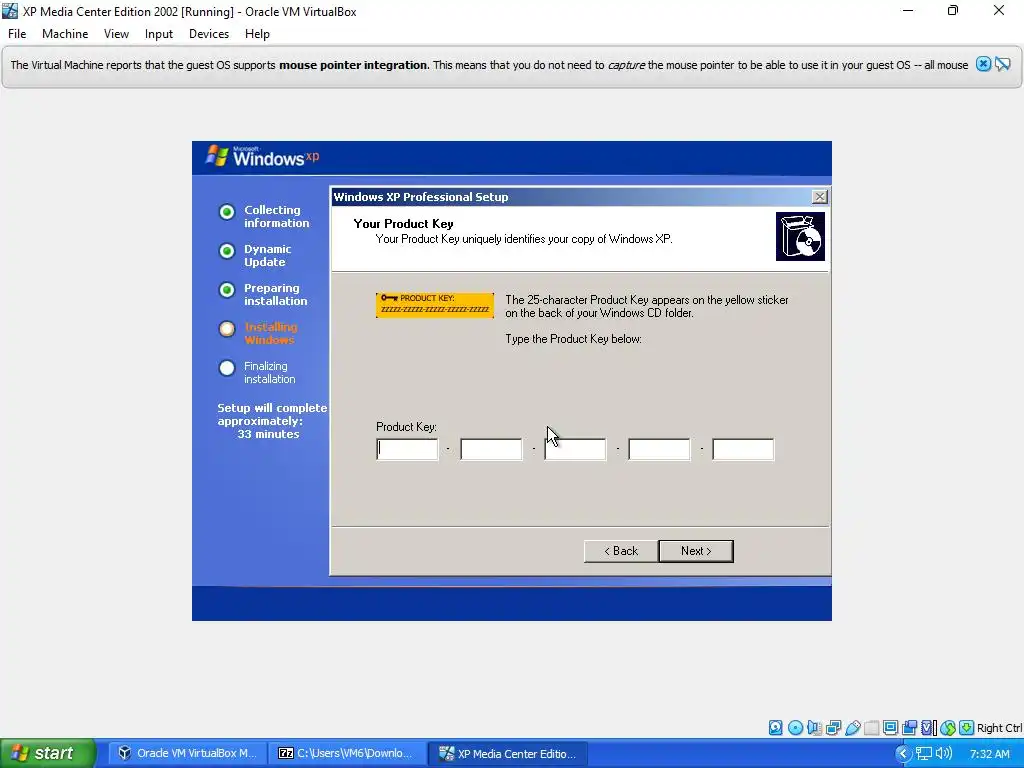Viewport: 1024px width, 768px height.
Task: Click the audio status icon in VirtualBox
Action: [814, 728]
